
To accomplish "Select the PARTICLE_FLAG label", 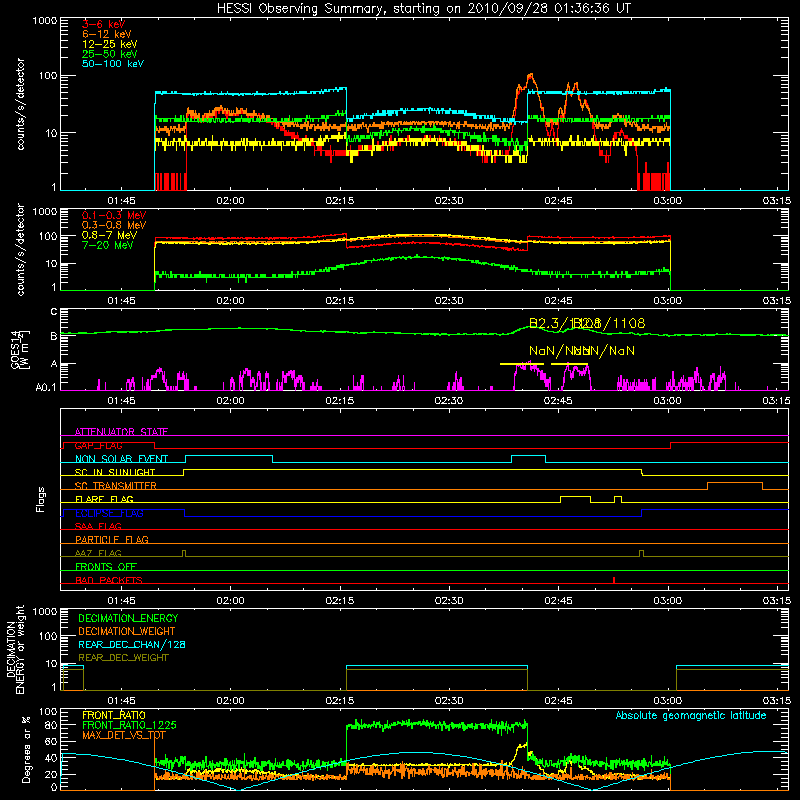I will [x=112, y=539].
